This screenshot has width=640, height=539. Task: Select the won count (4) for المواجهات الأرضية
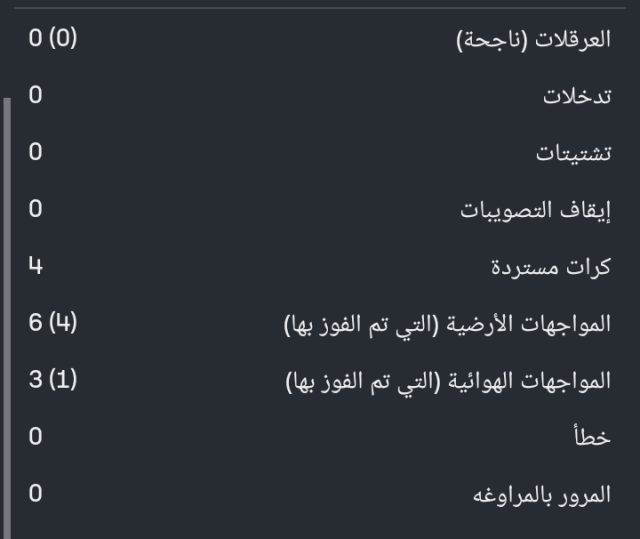point(62,323)
